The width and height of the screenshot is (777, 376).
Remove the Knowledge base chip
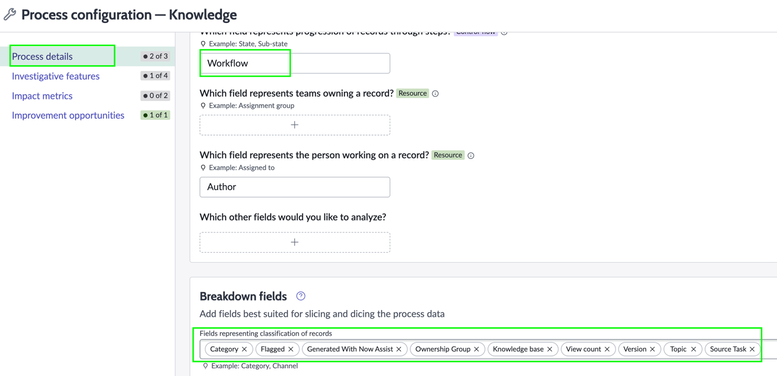point(550,349)
